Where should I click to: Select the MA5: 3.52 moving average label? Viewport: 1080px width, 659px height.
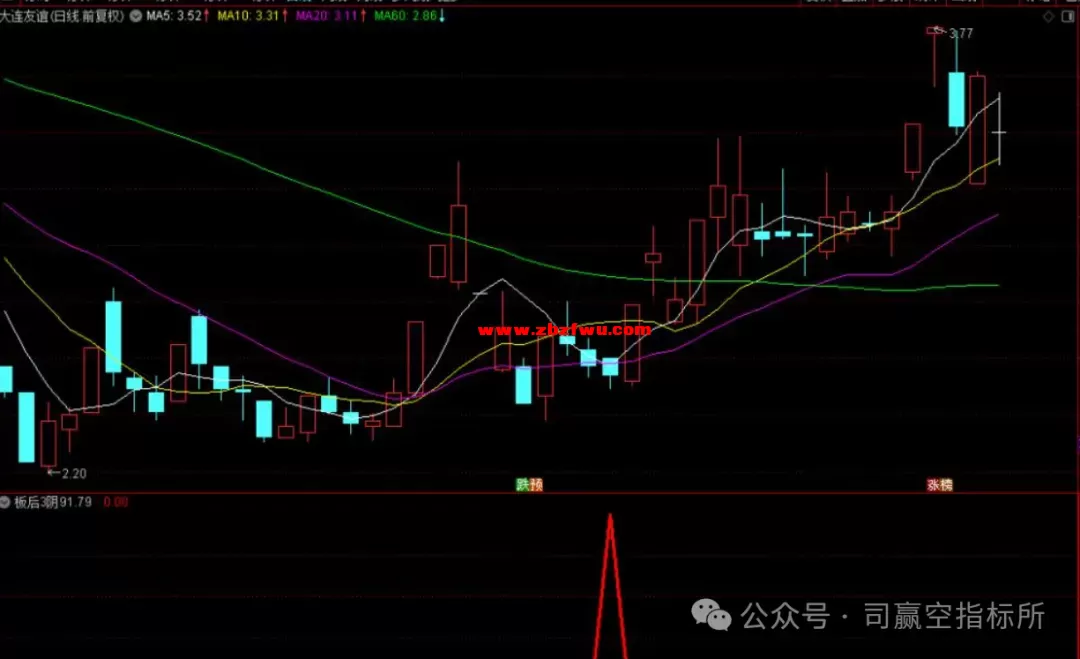[x=174, y=16]
